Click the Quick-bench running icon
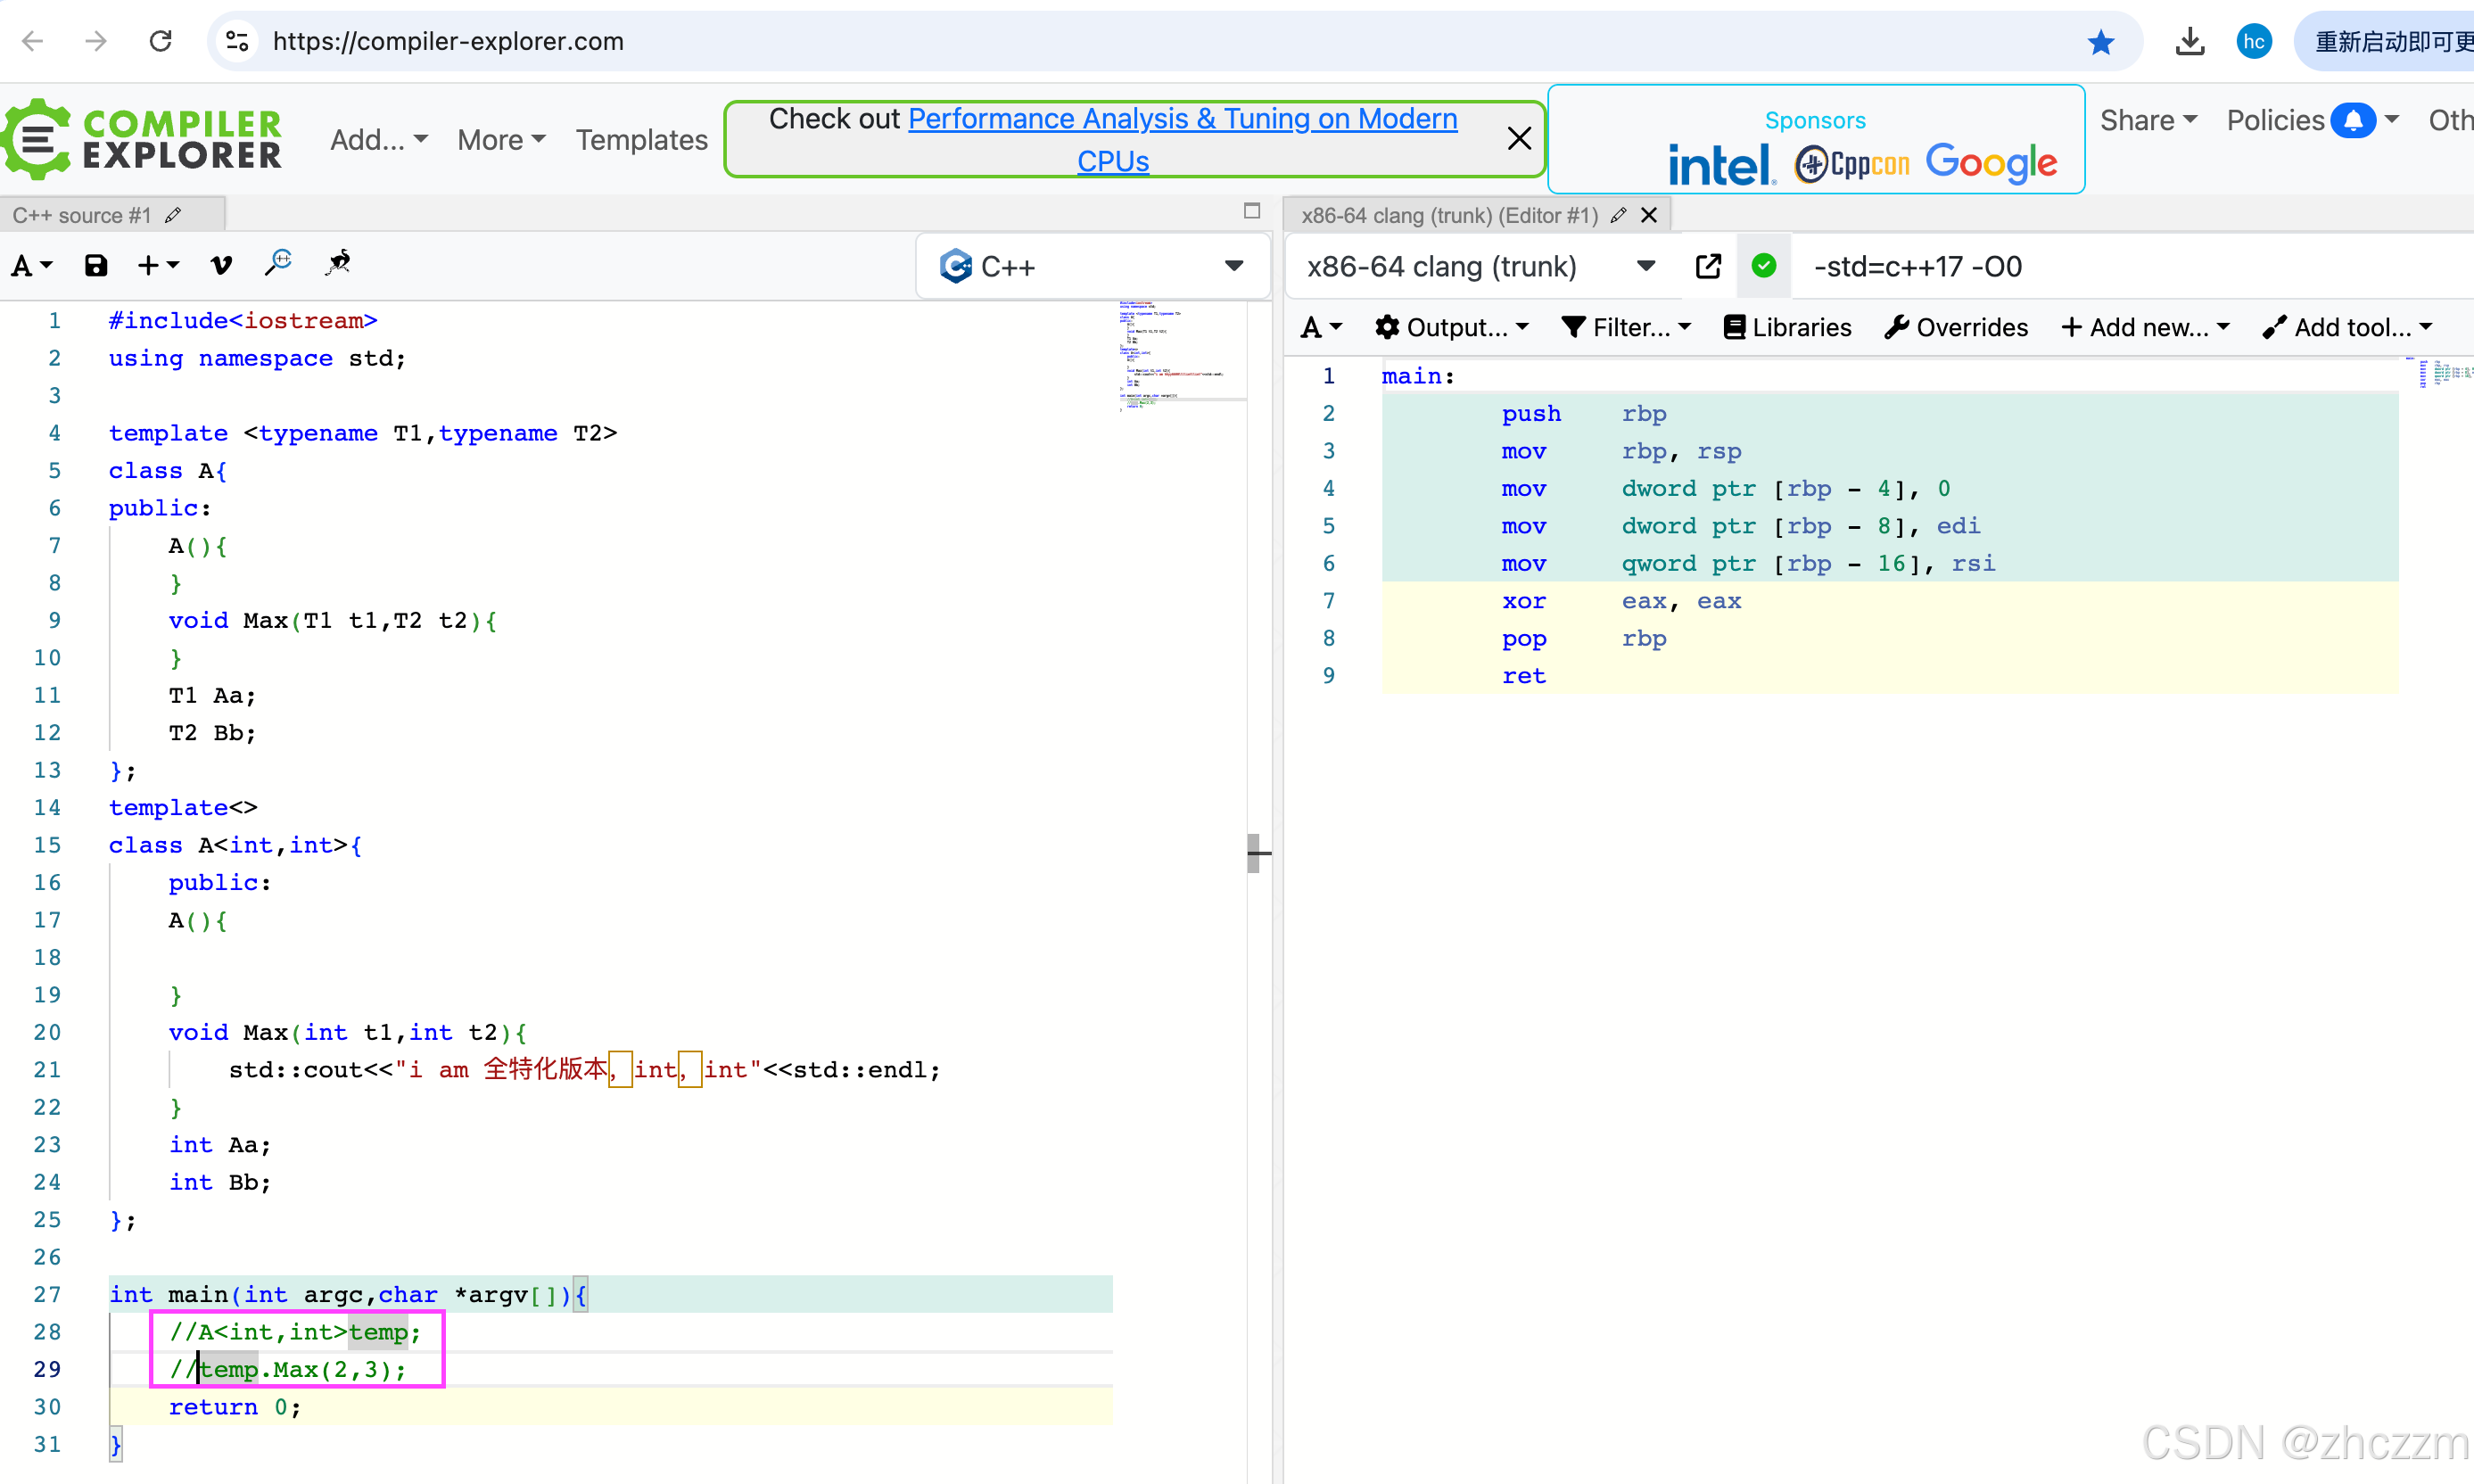This screenshot has width=2474, height=1484. (x=339, y=264)
